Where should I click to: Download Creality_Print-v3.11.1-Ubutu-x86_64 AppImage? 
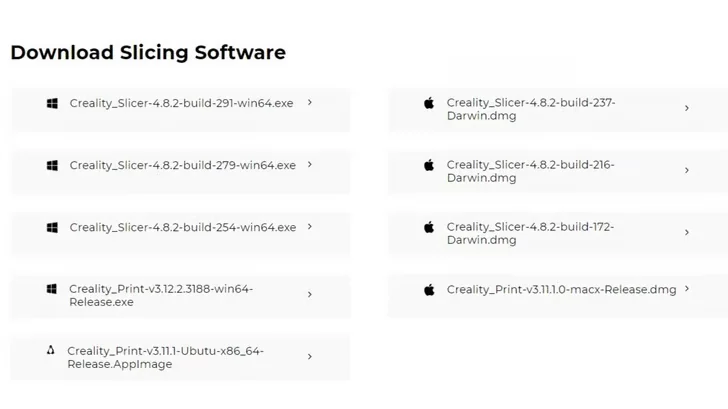point(165,357)
